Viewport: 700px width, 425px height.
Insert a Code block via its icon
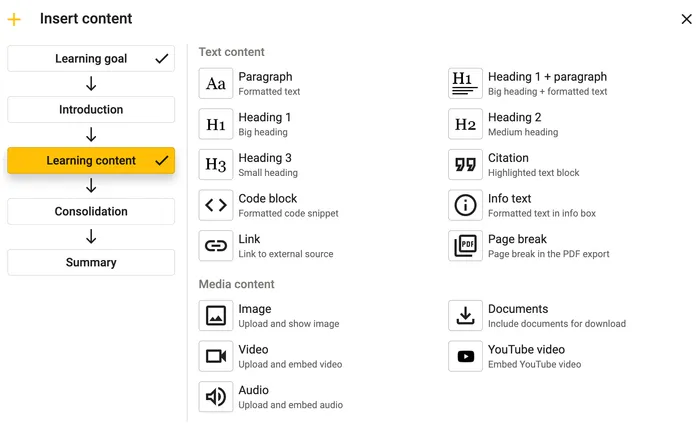click(216, 205)
